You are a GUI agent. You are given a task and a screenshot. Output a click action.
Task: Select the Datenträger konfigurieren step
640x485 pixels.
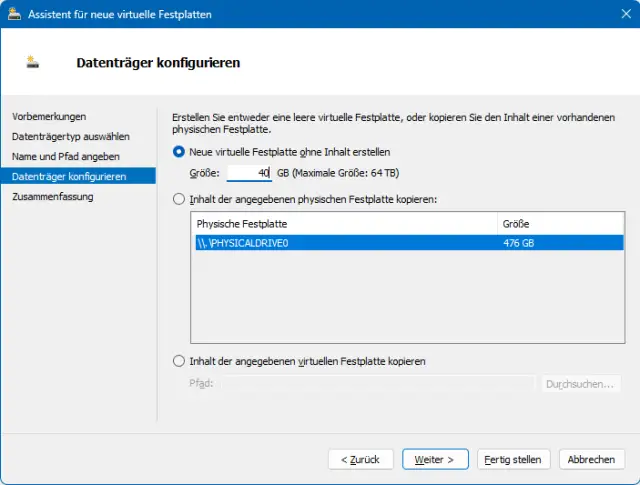click(69, 176)
